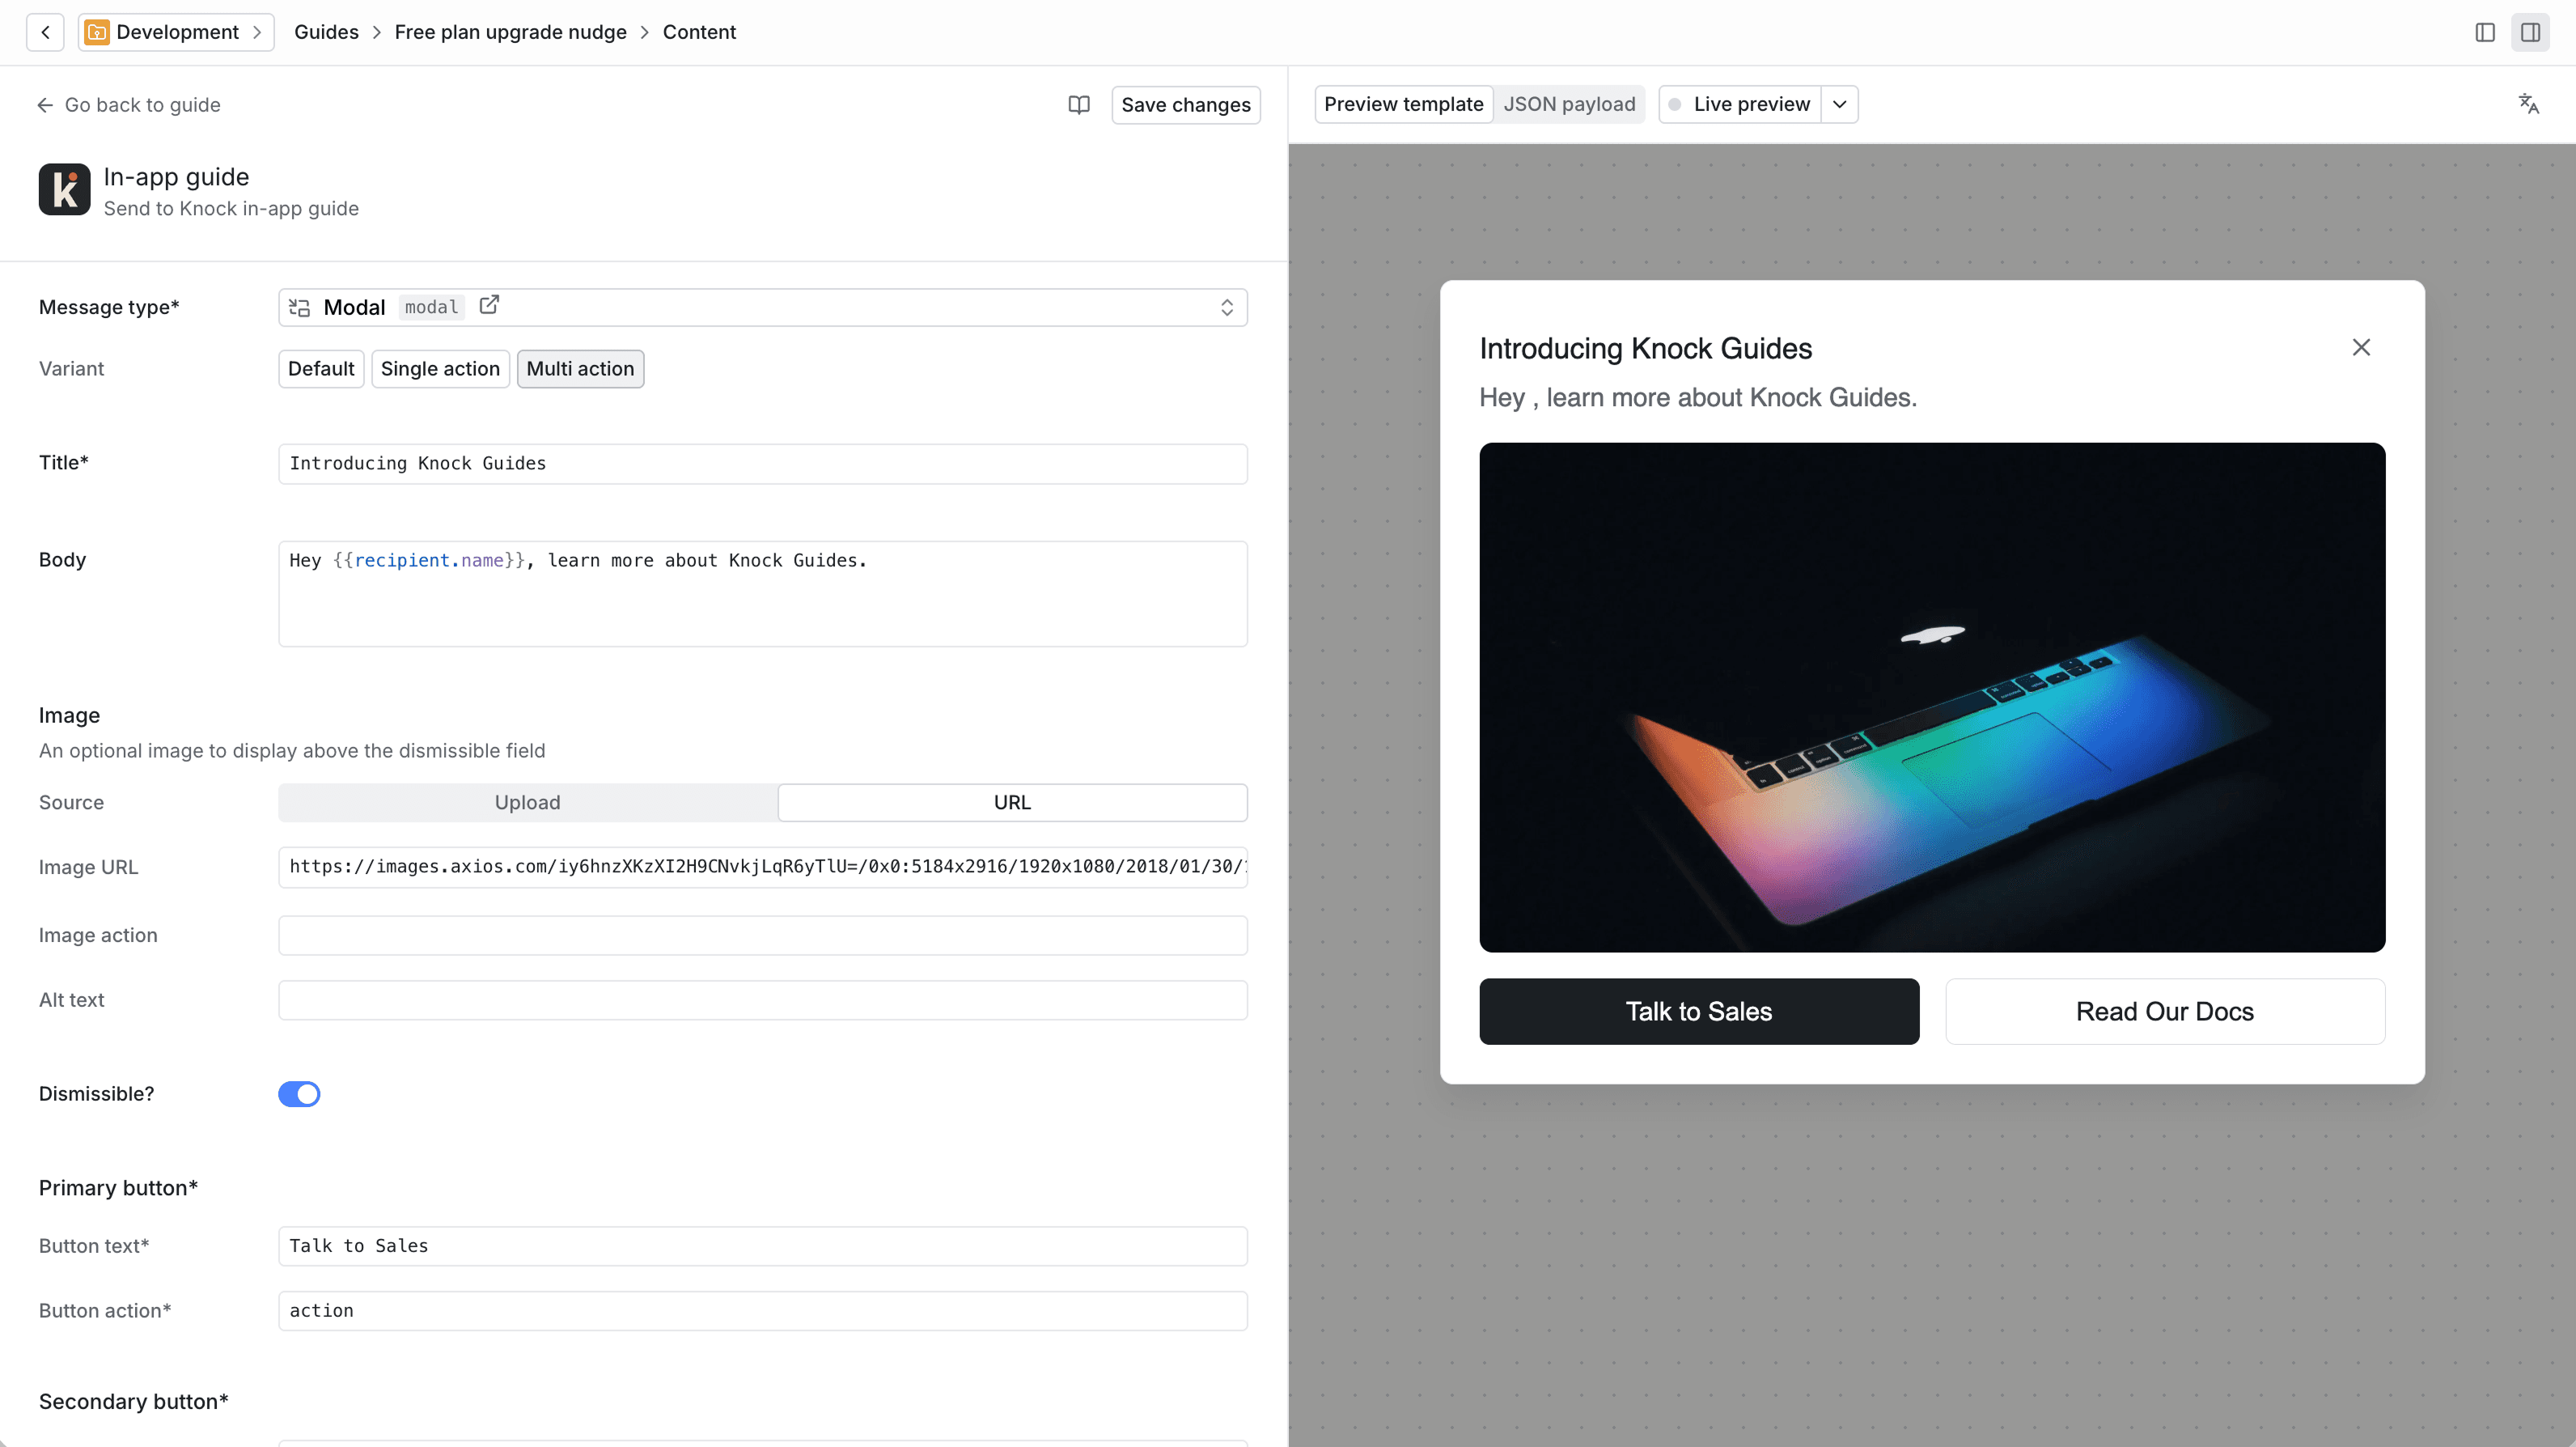Click the Alt text input field
Image resolution: width=2576 pixels, height=1447 pixels.
click(762, 1000)
